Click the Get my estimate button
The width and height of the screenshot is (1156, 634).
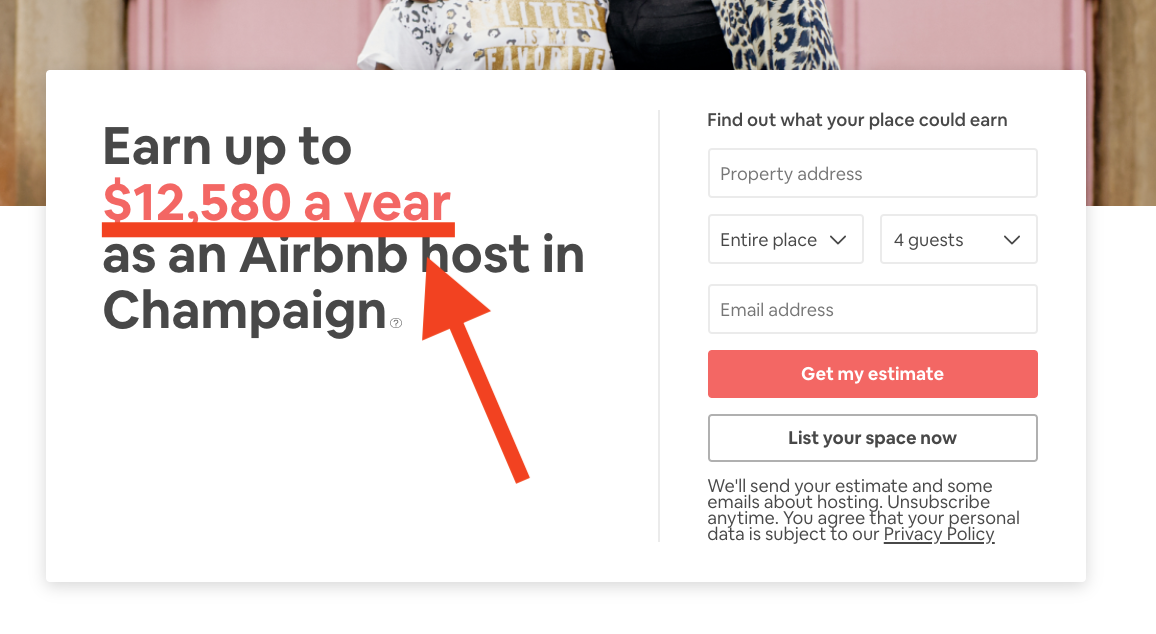pos(872,373)
